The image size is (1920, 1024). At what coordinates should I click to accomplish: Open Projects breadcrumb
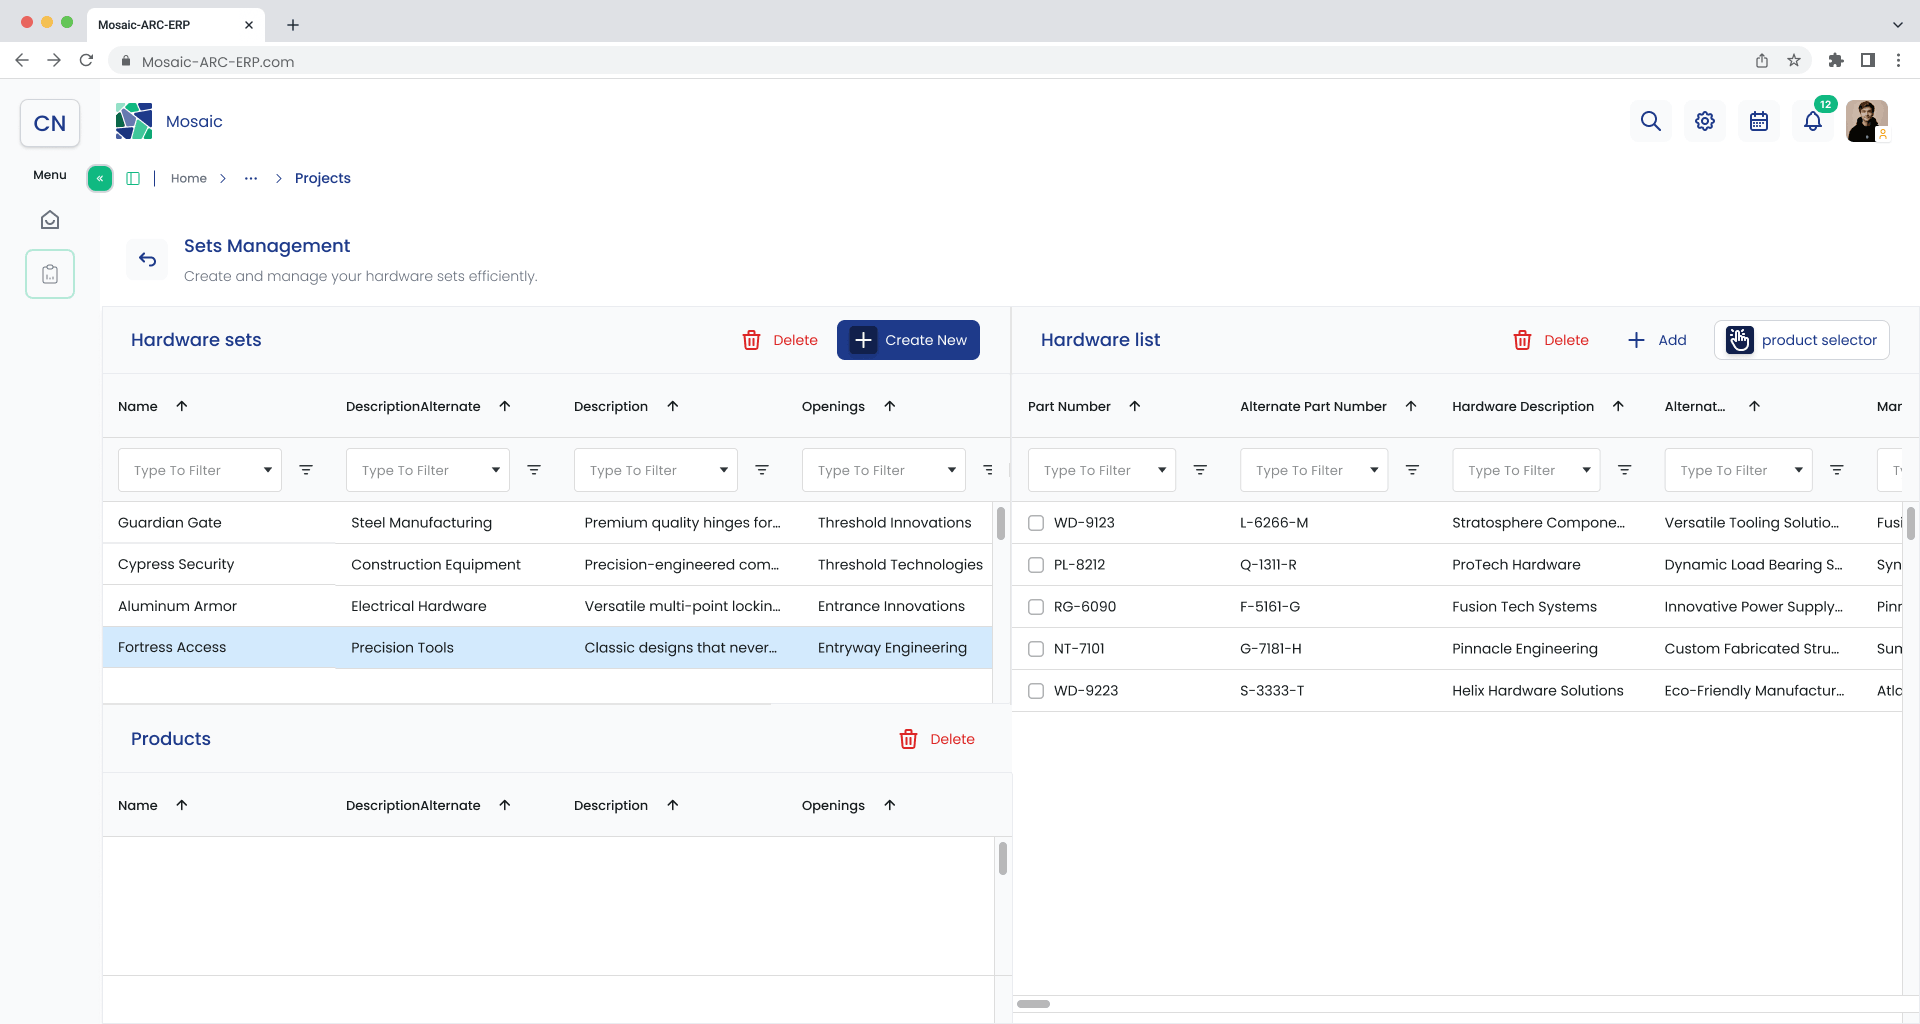[x=322, y=178]
